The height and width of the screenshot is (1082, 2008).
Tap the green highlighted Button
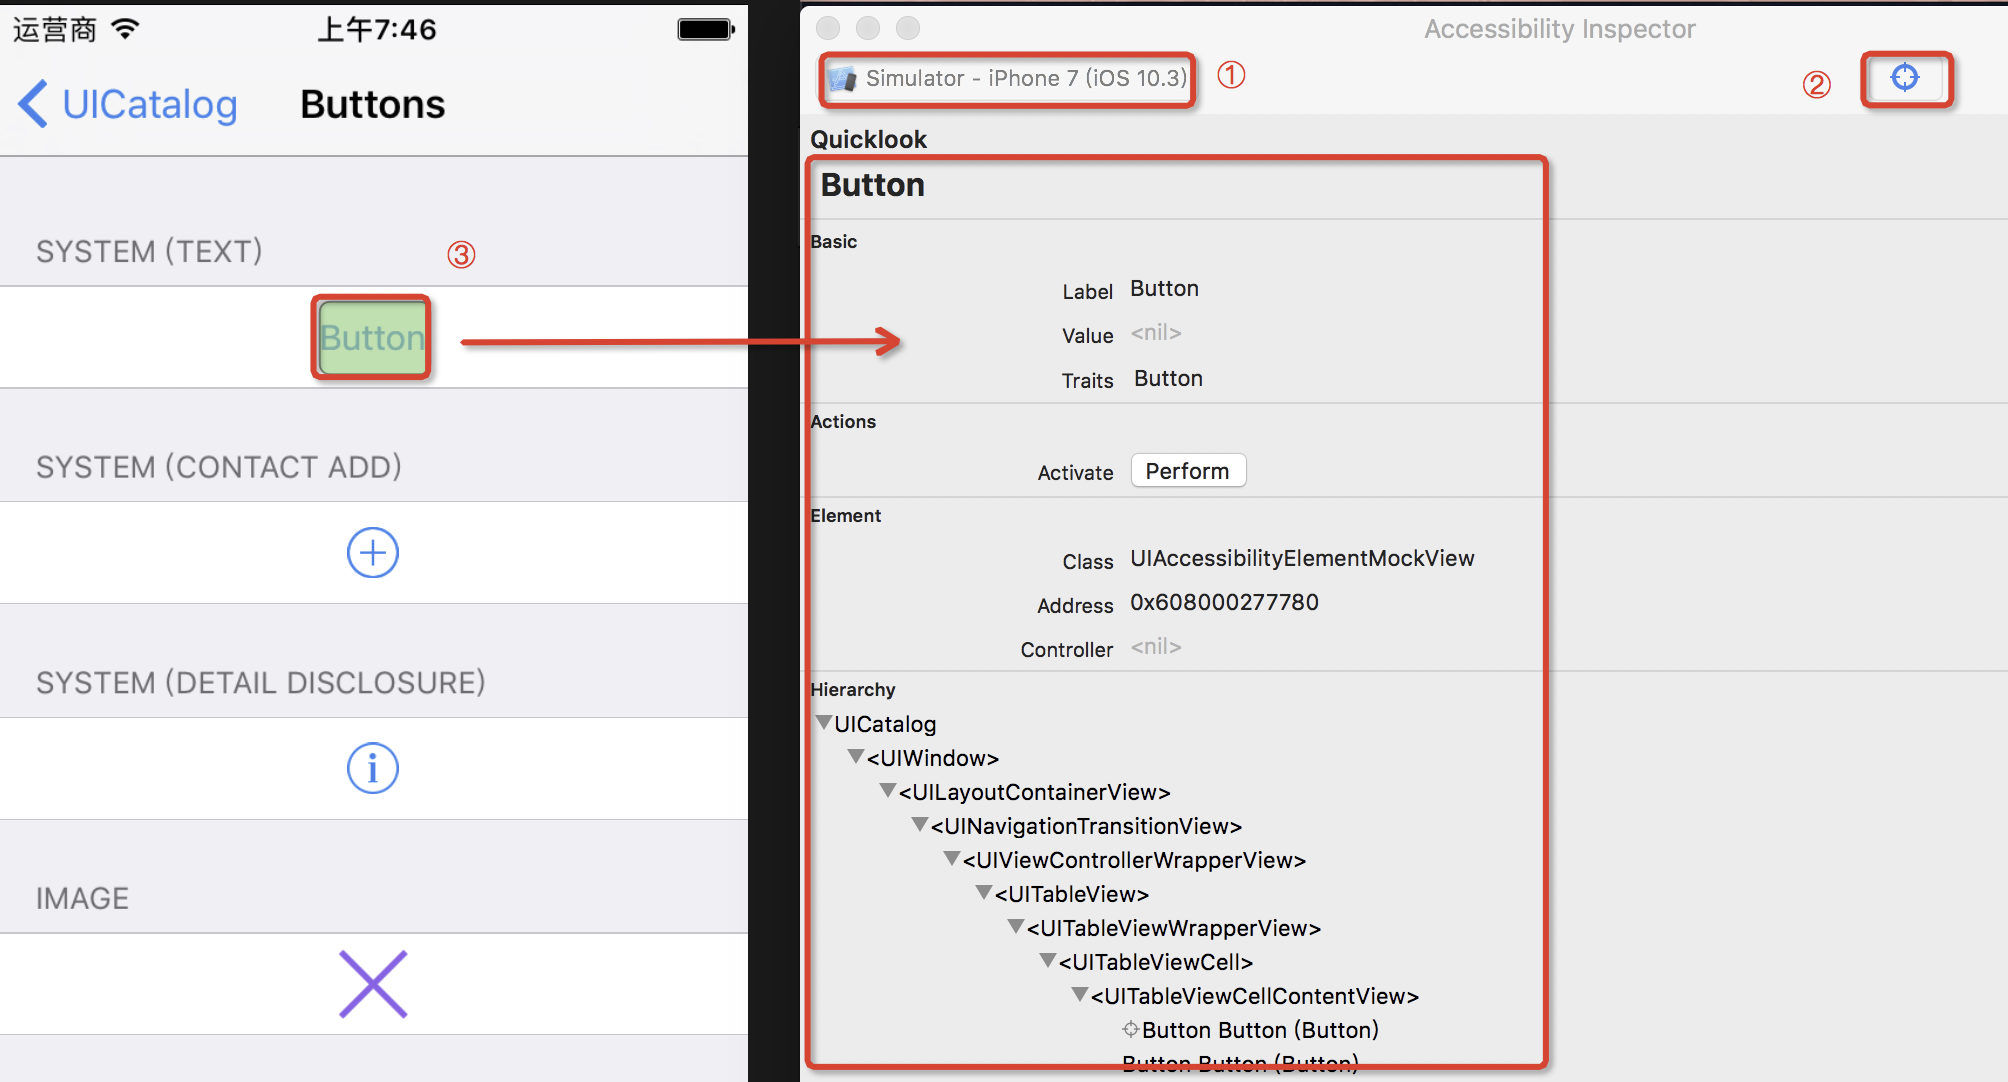click(x=372, y=338)
